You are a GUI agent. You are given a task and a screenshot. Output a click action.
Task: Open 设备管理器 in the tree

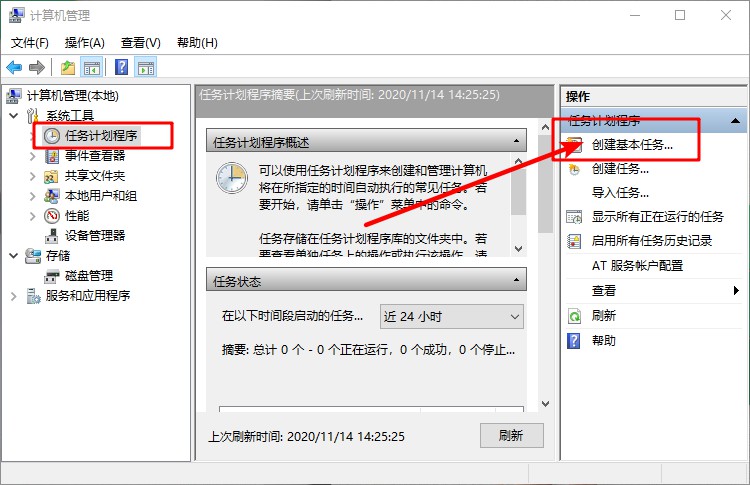[94, 235]
